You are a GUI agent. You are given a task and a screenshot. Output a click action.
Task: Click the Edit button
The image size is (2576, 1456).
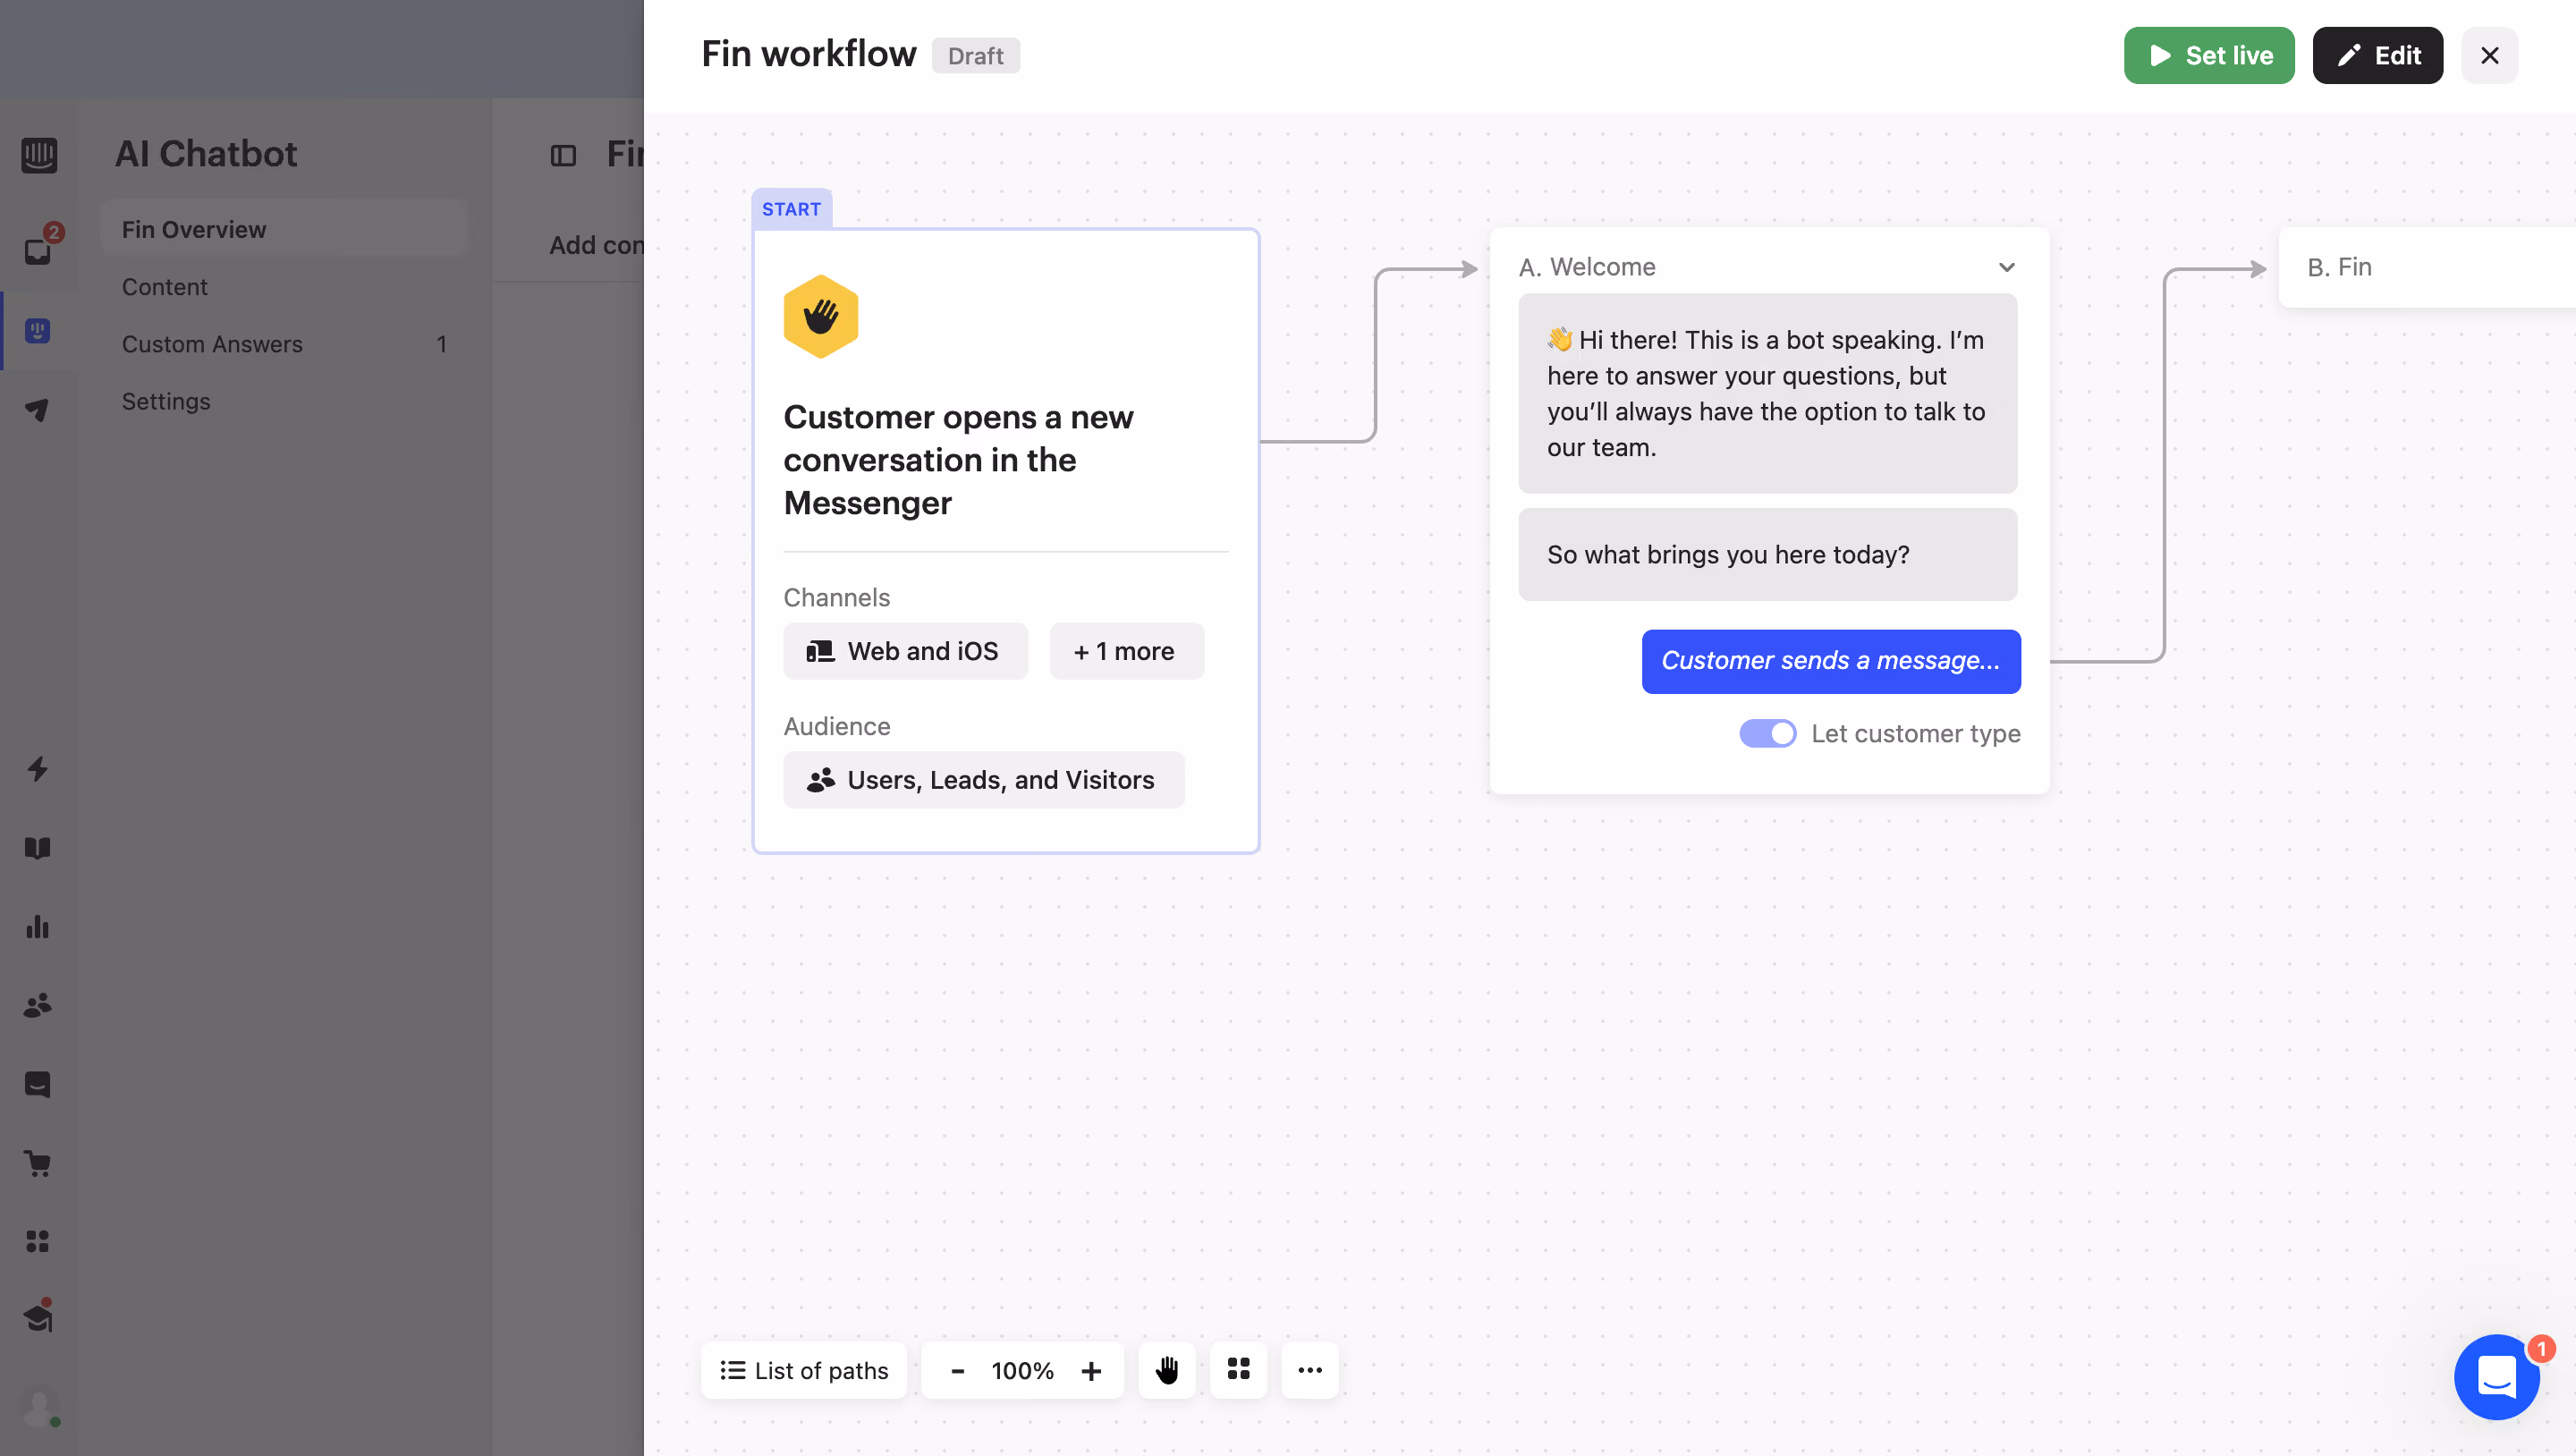[2378, 55]
